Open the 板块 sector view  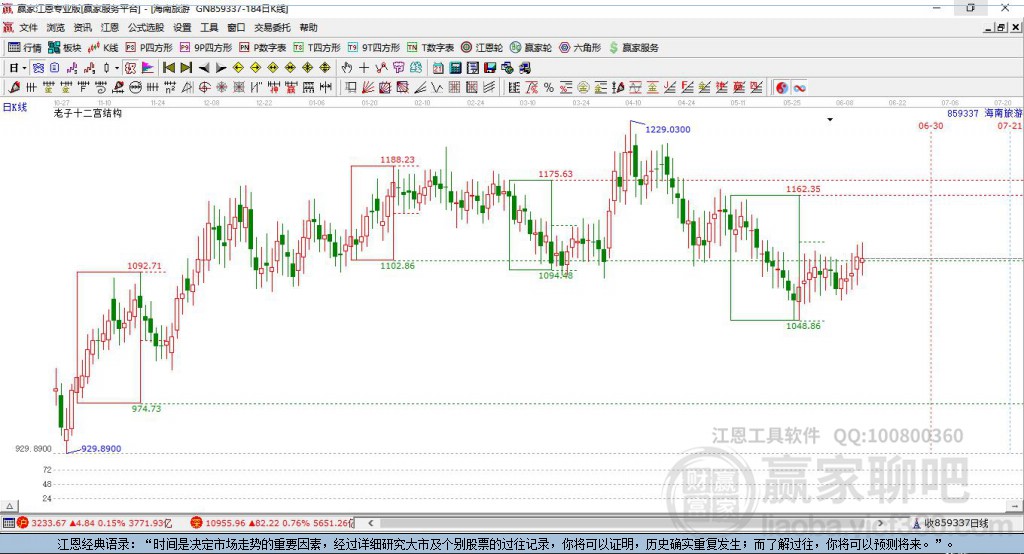(64, 48)
